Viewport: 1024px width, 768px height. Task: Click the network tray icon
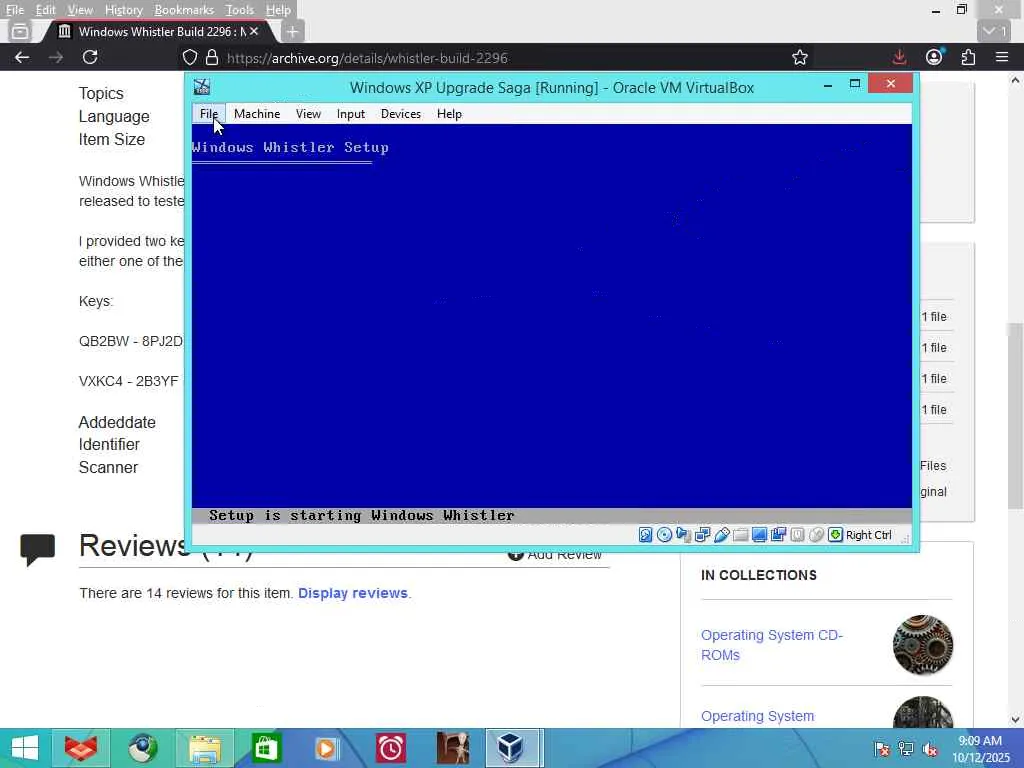tap(906, 749)
